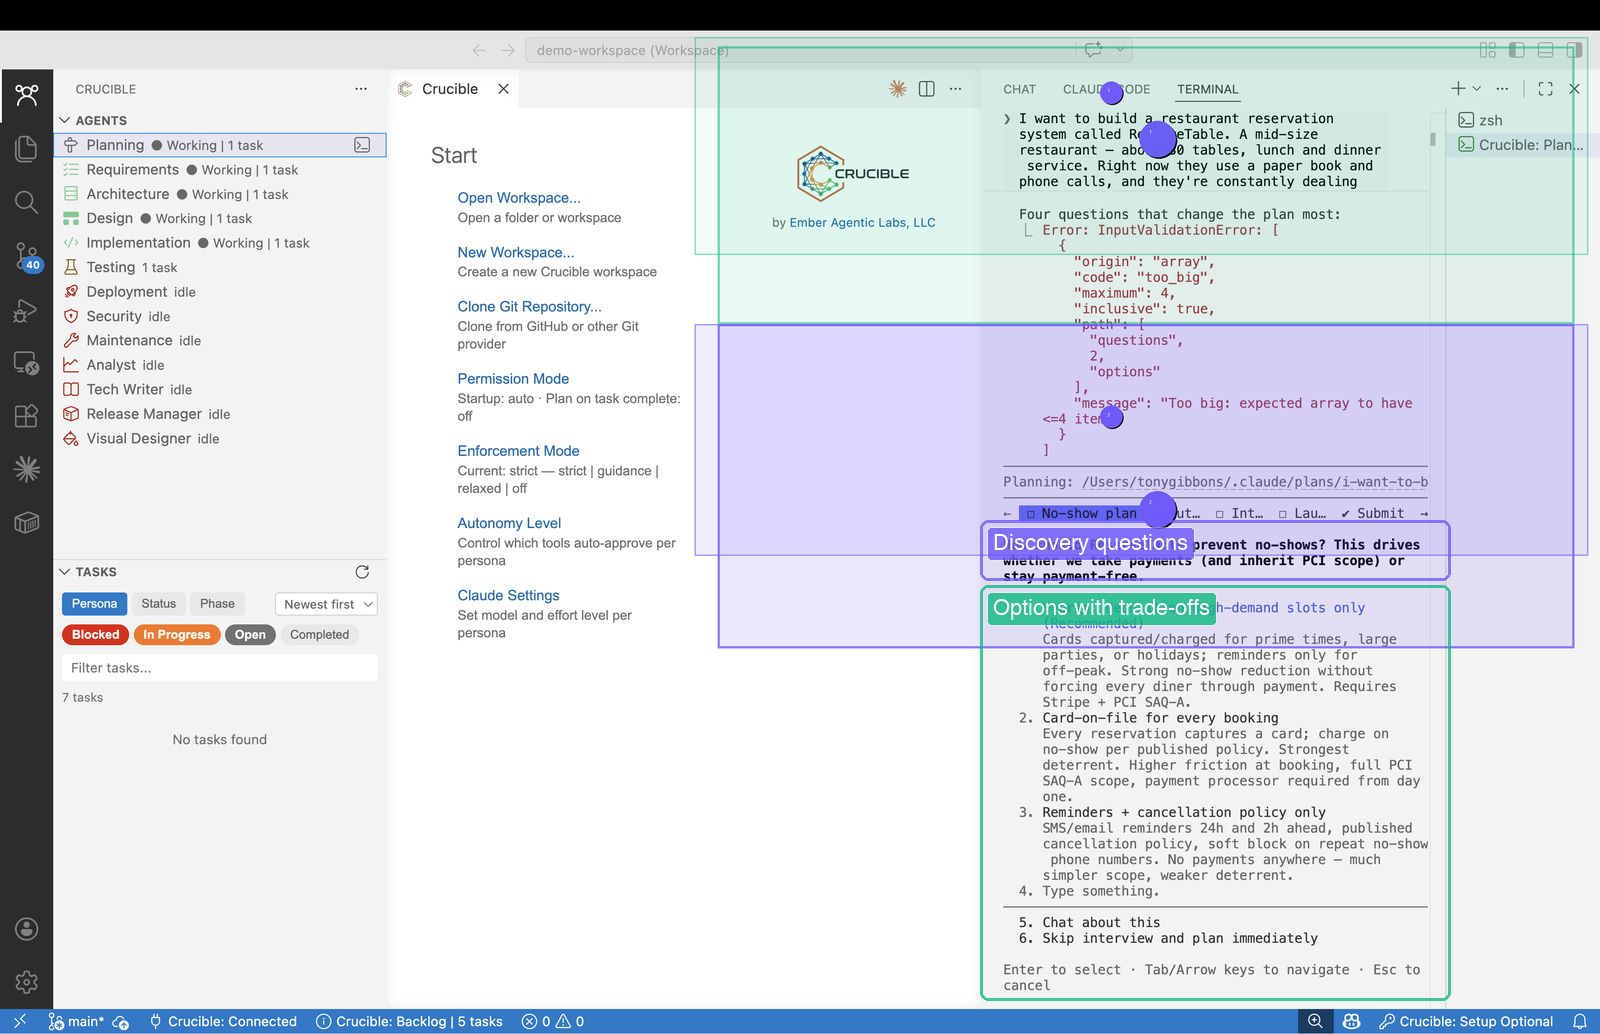Click the split editor layout icon
This screenshot has height=1034, width=1600.
click(x=927, y=89)
